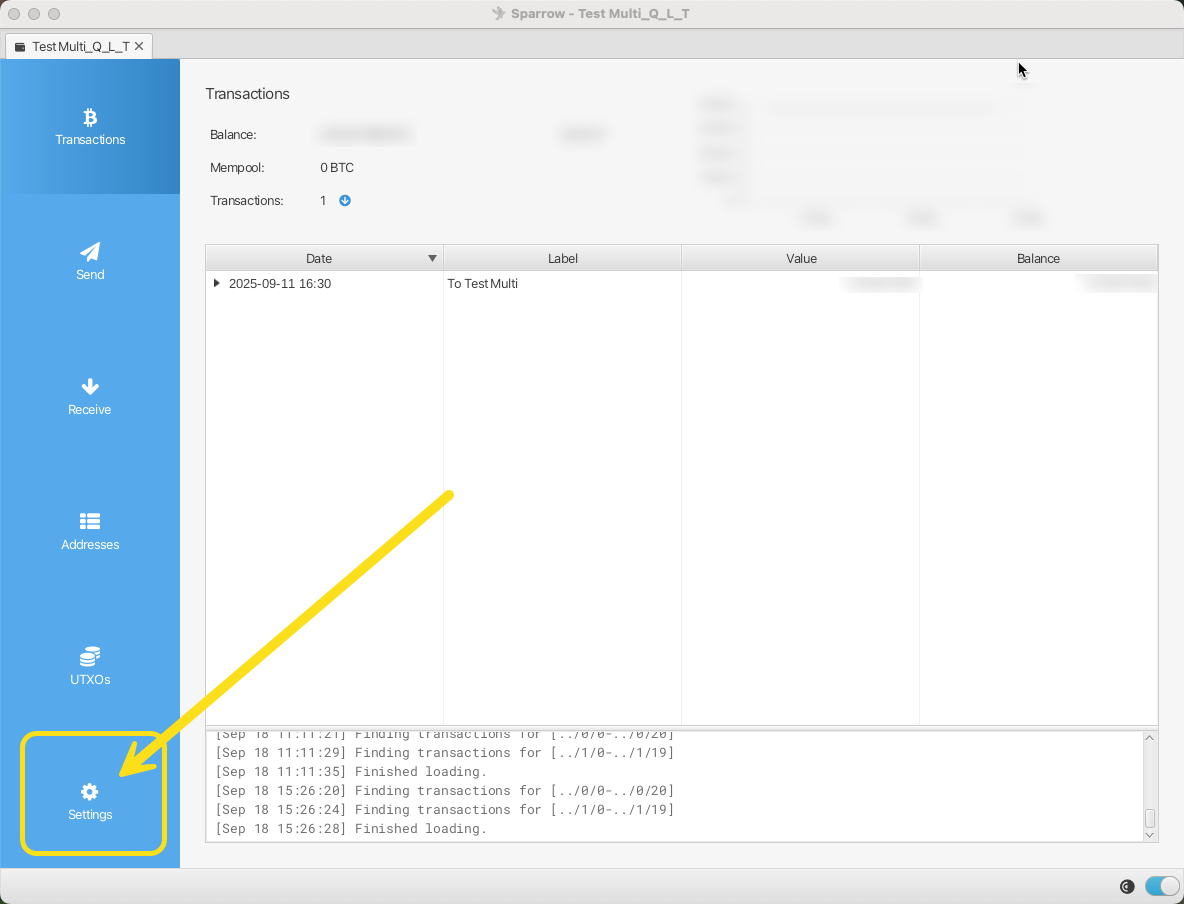Close the Test Multi_Q_L_T tab
1184x904 pixels.
[139, 46]
